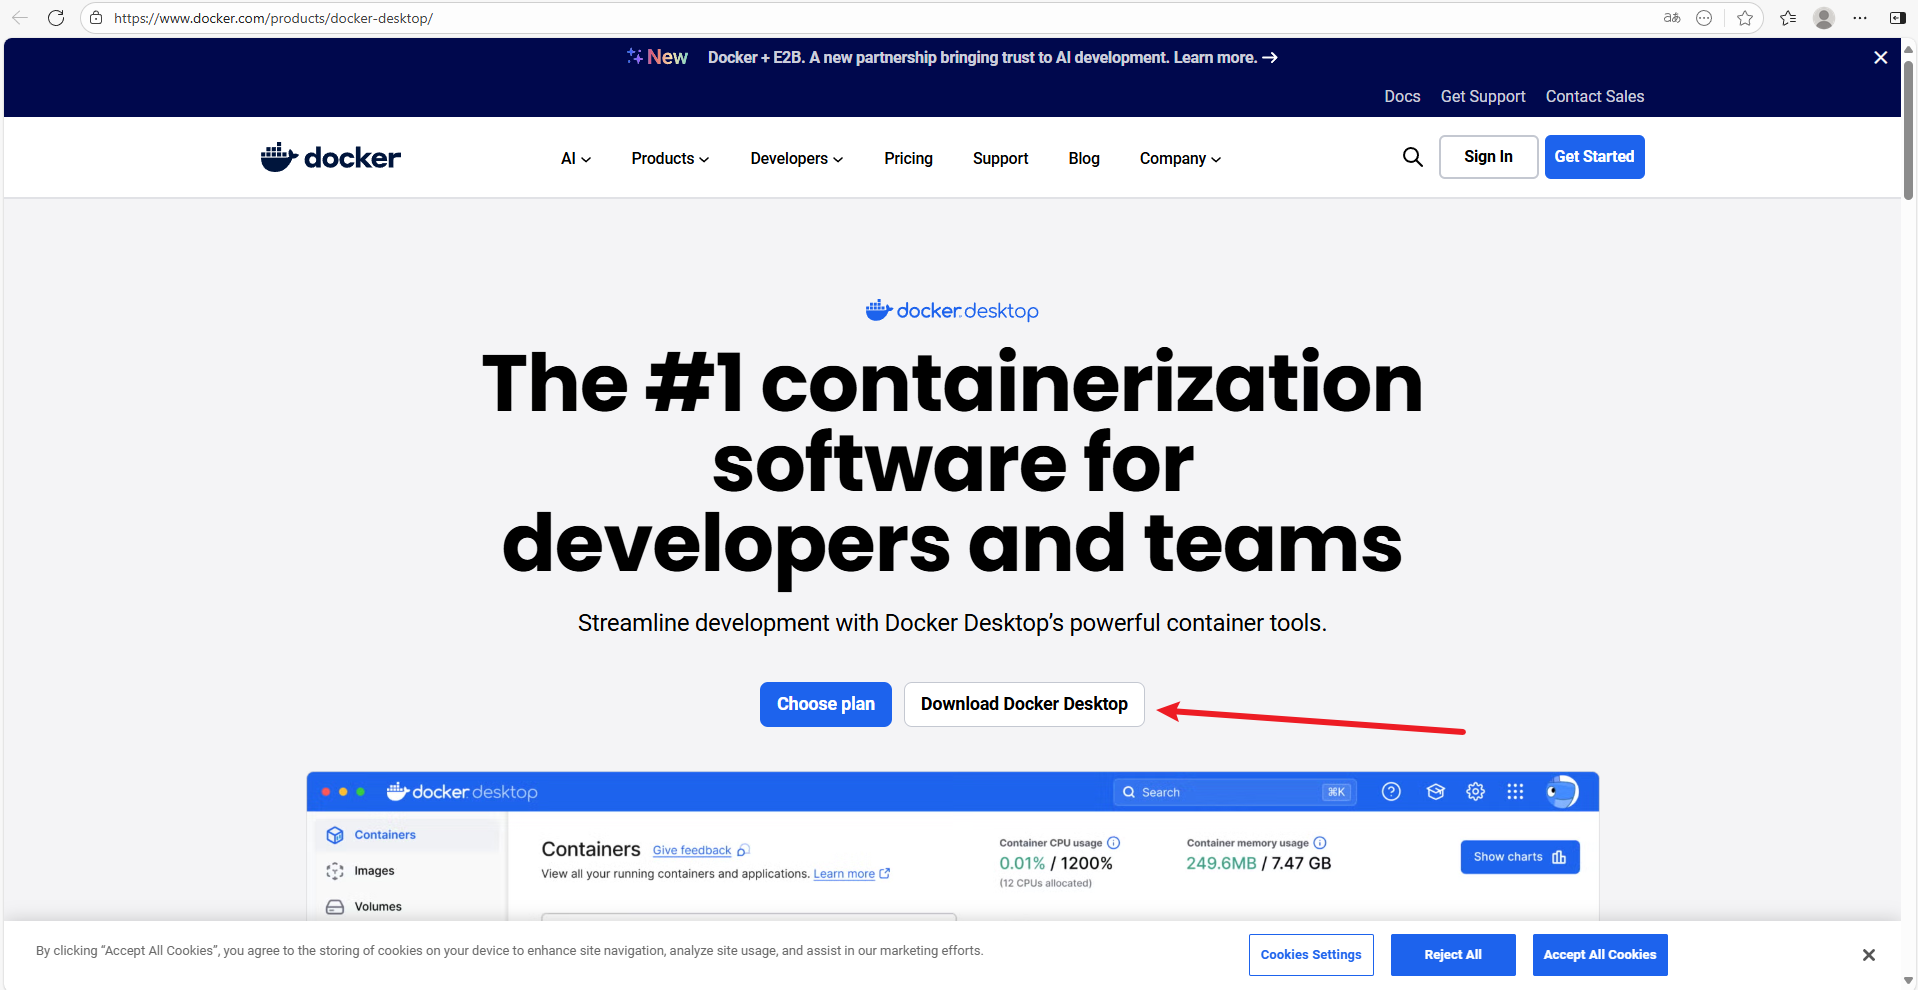1918x990 pixels.
Task: Close the Docker + E2B announcement banner
Action: (1880, 58)
